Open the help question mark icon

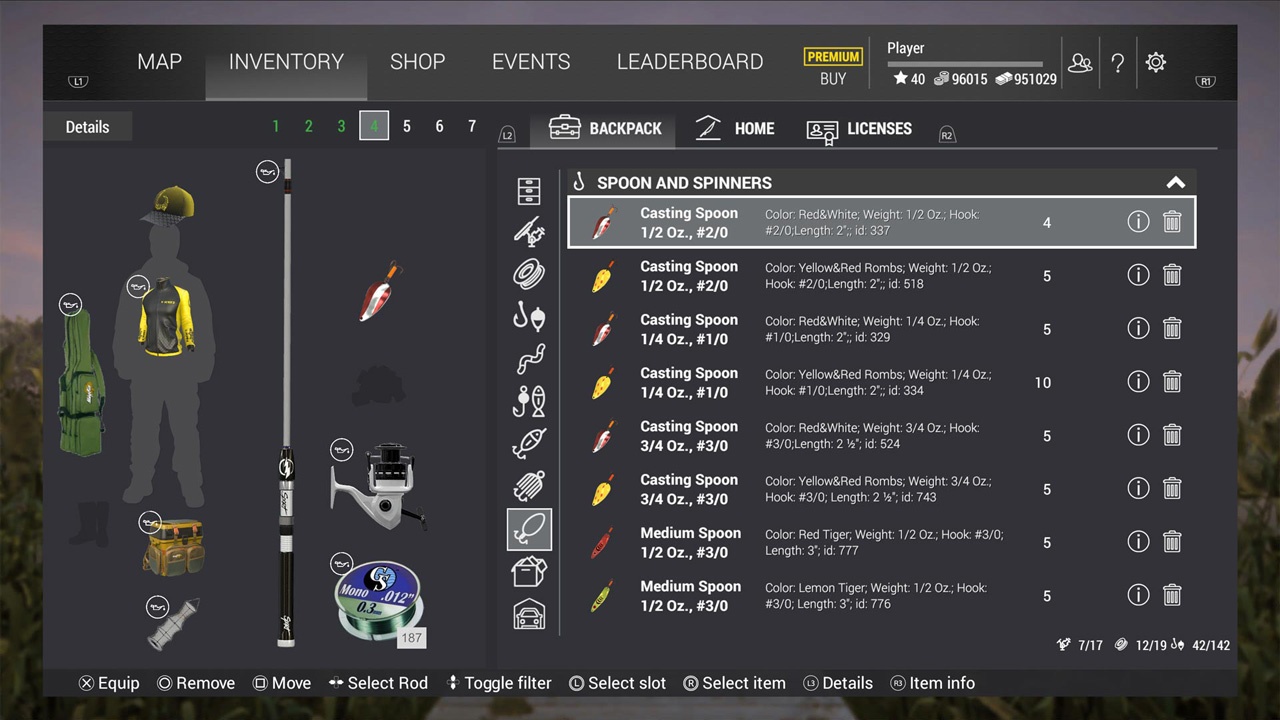1118,62
